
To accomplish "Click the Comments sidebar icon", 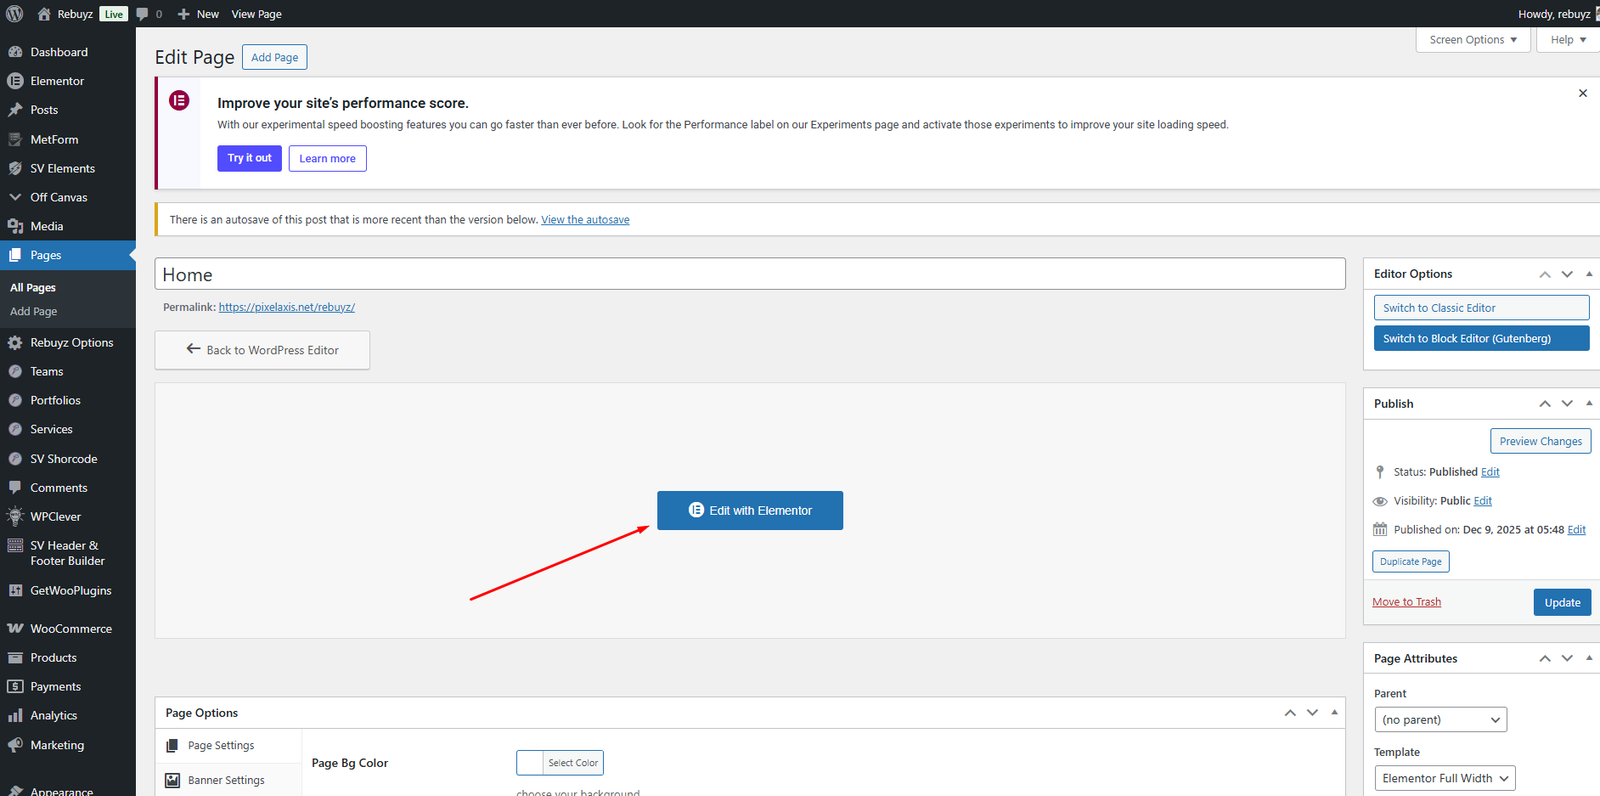I will point(15,488).
